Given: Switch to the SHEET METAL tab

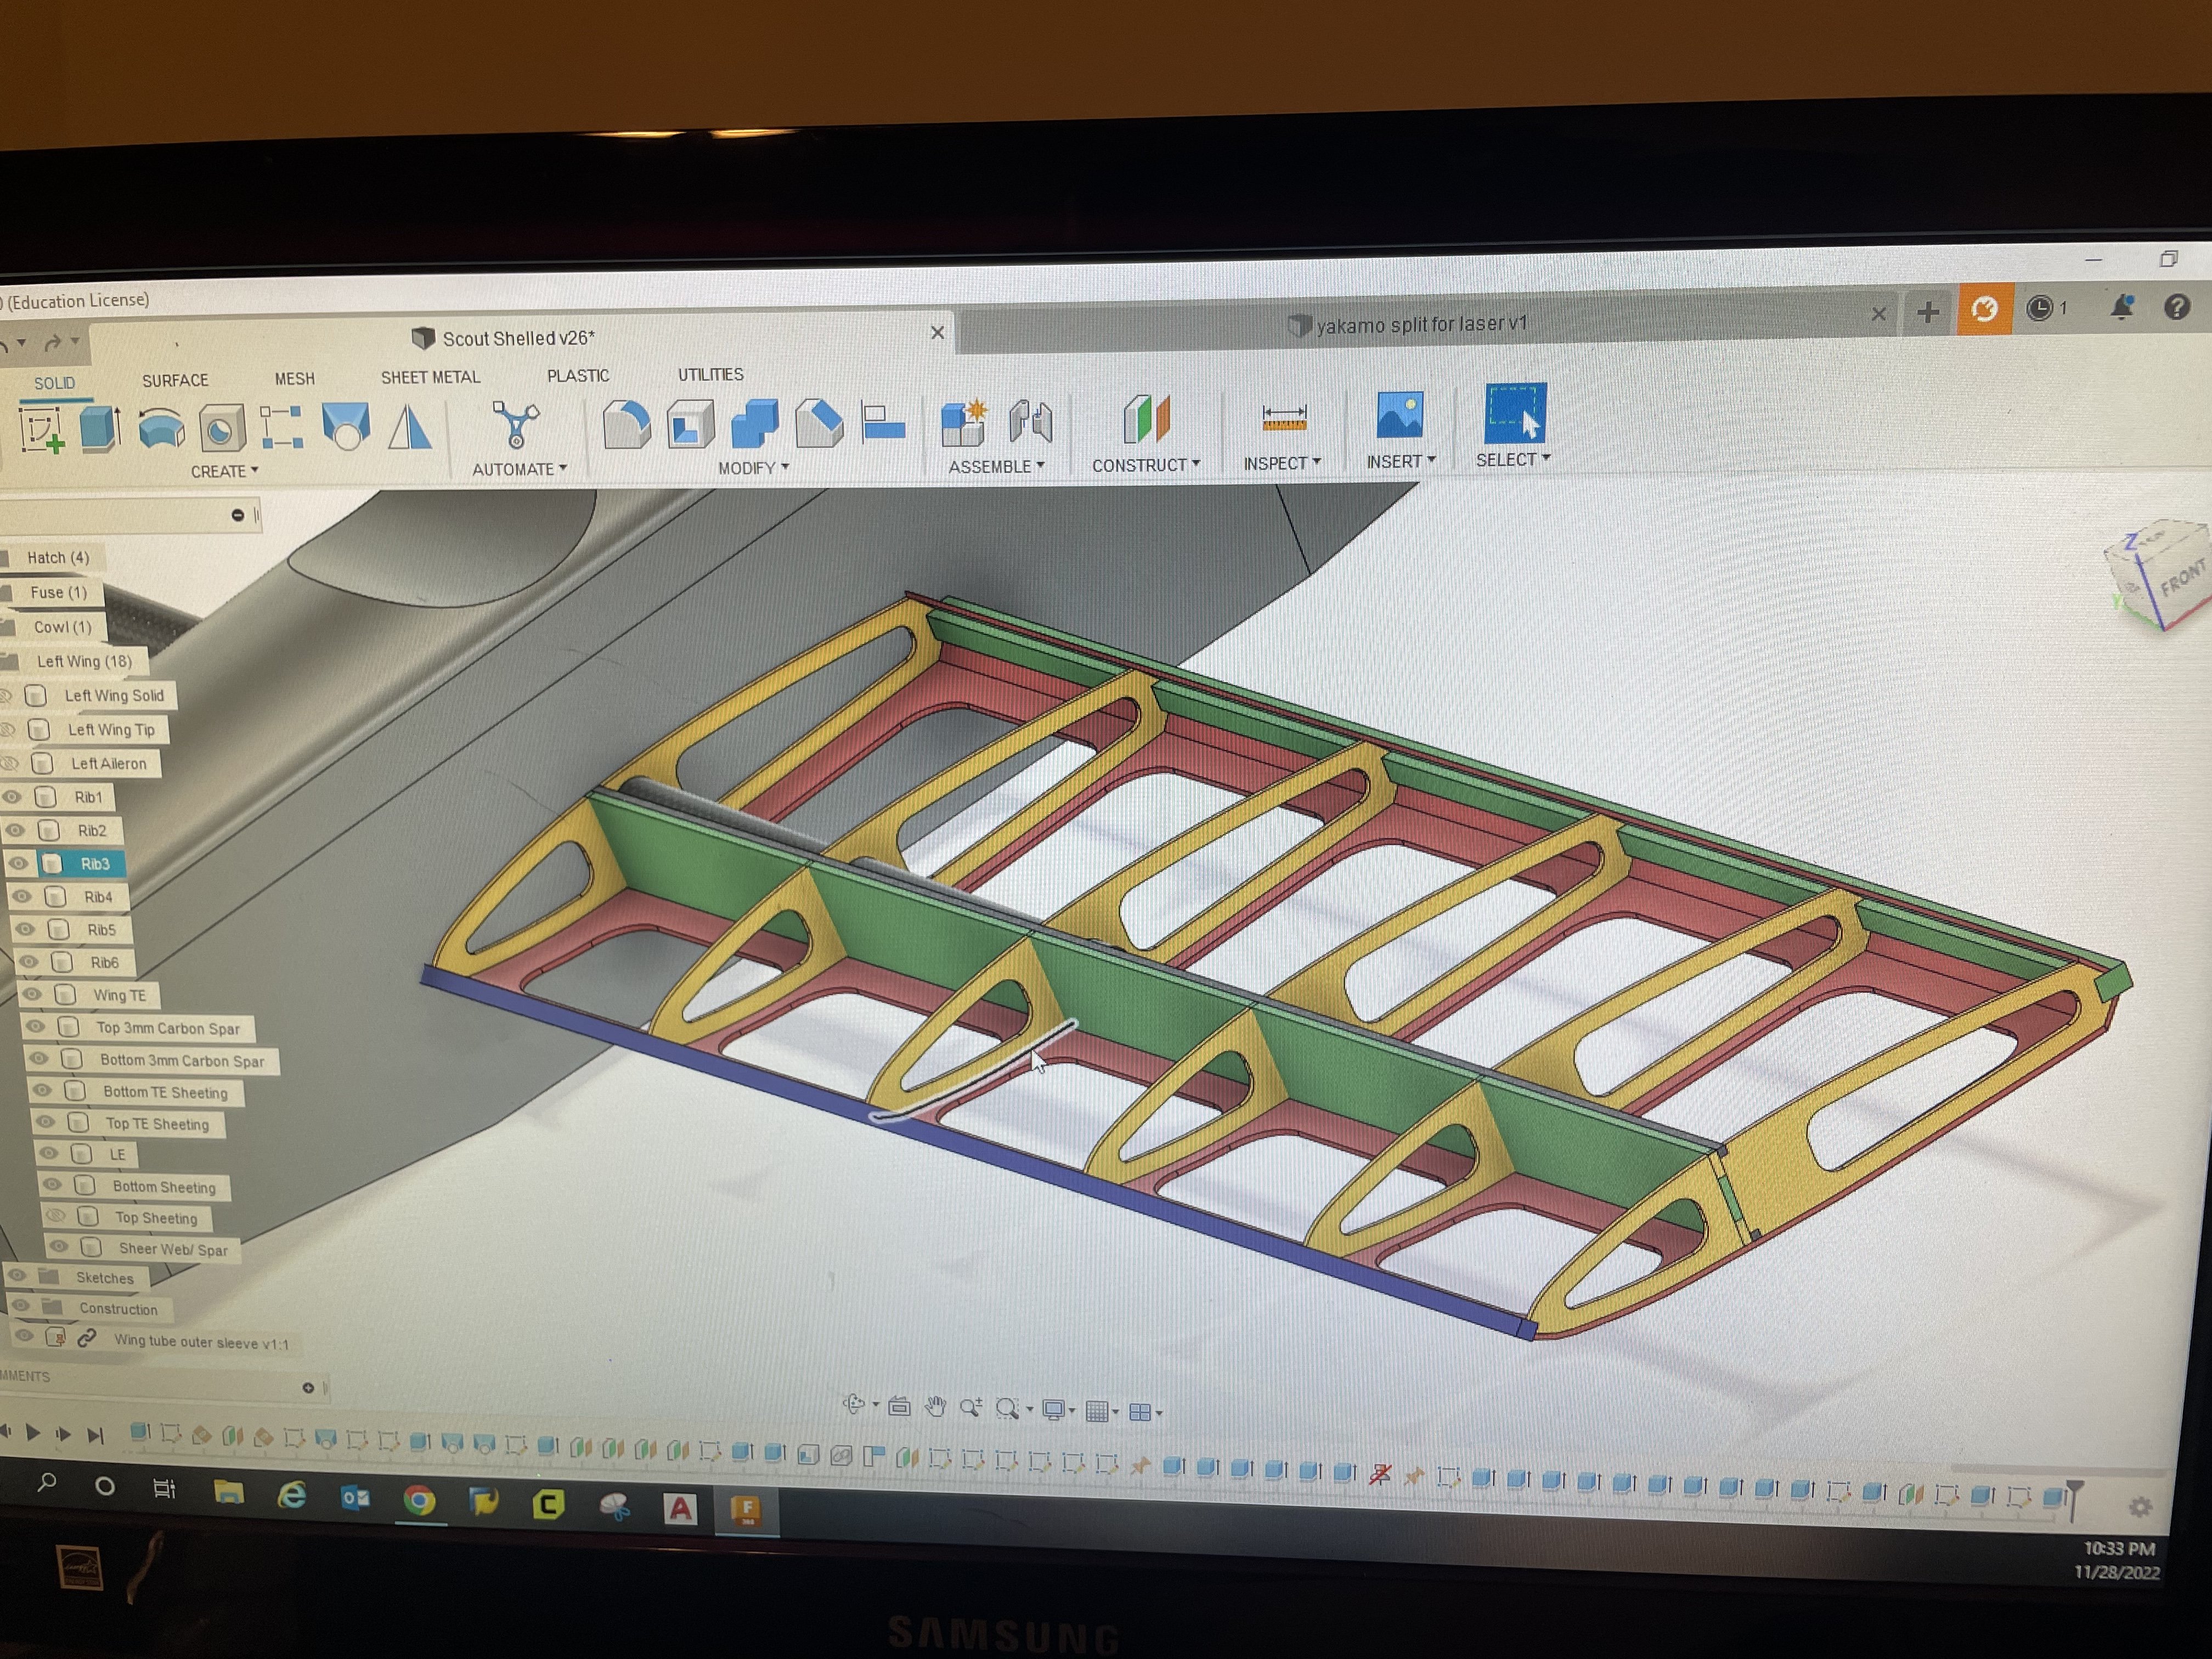Looking at the screenshot, I should [x=430, y=377].
